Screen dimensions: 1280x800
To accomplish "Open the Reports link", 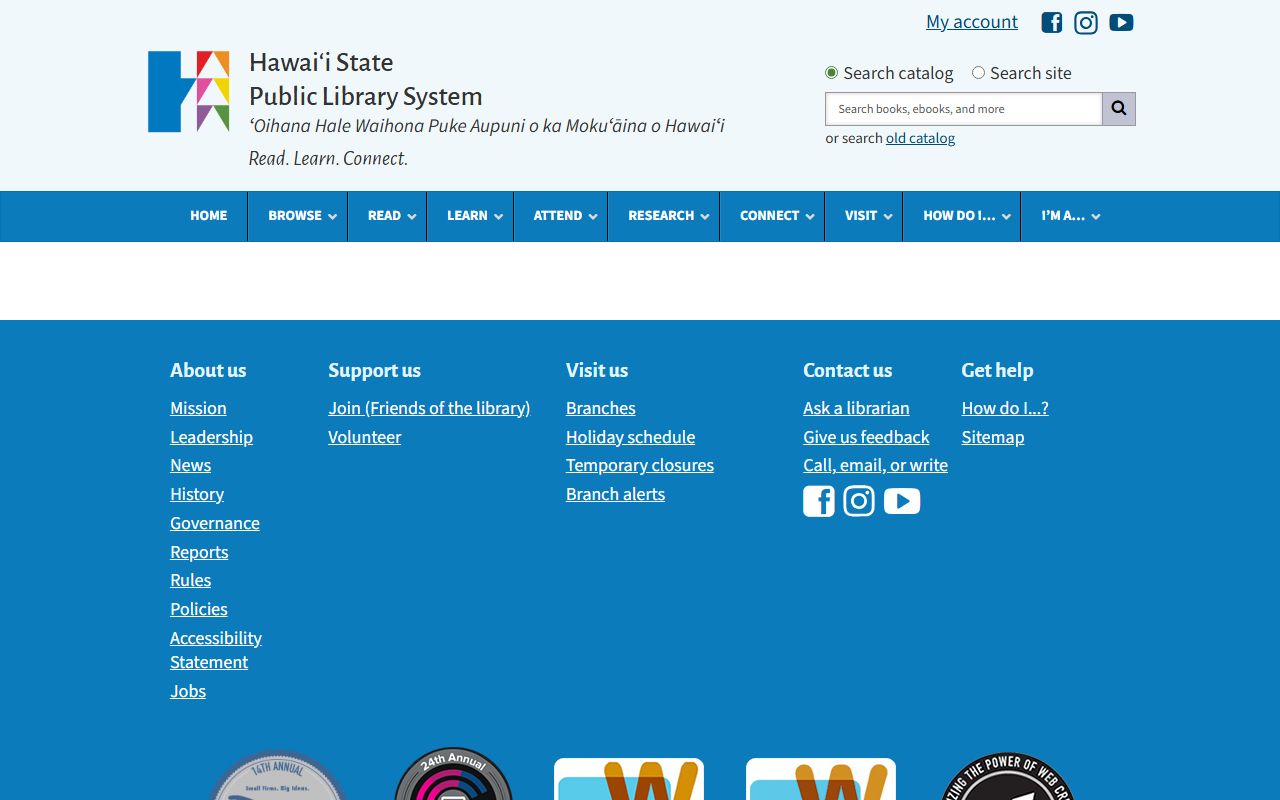I will pyautogui.click(x=199, y=552).
